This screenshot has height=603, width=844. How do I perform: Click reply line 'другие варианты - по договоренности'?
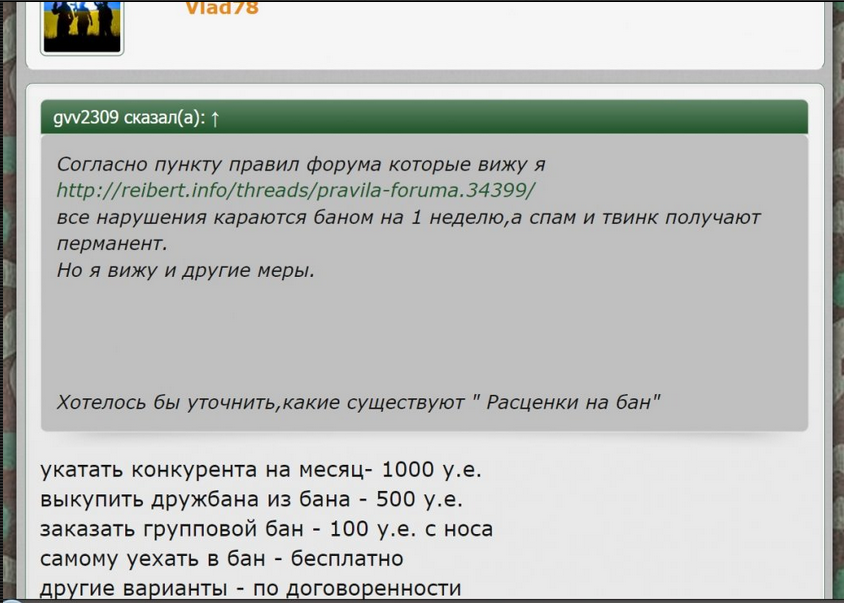click(250, 588)
